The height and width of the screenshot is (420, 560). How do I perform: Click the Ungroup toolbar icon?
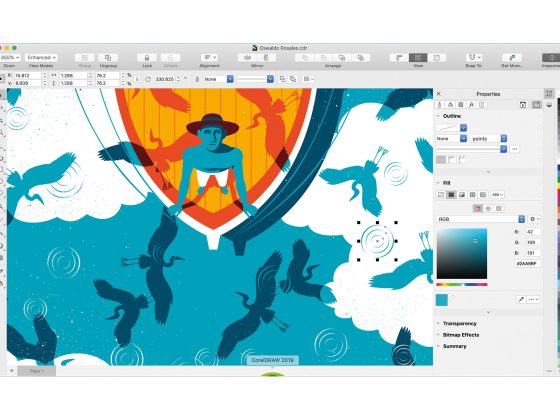click(108, 58)
